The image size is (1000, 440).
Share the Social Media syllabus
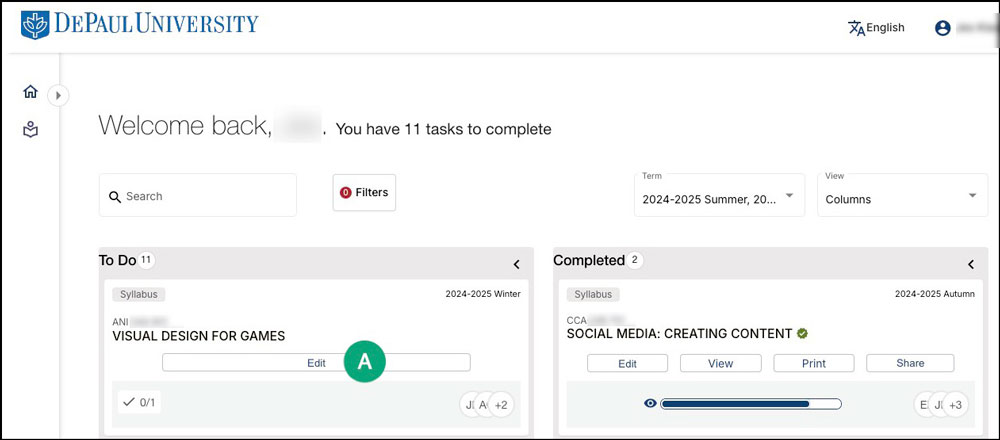point(910,363)
